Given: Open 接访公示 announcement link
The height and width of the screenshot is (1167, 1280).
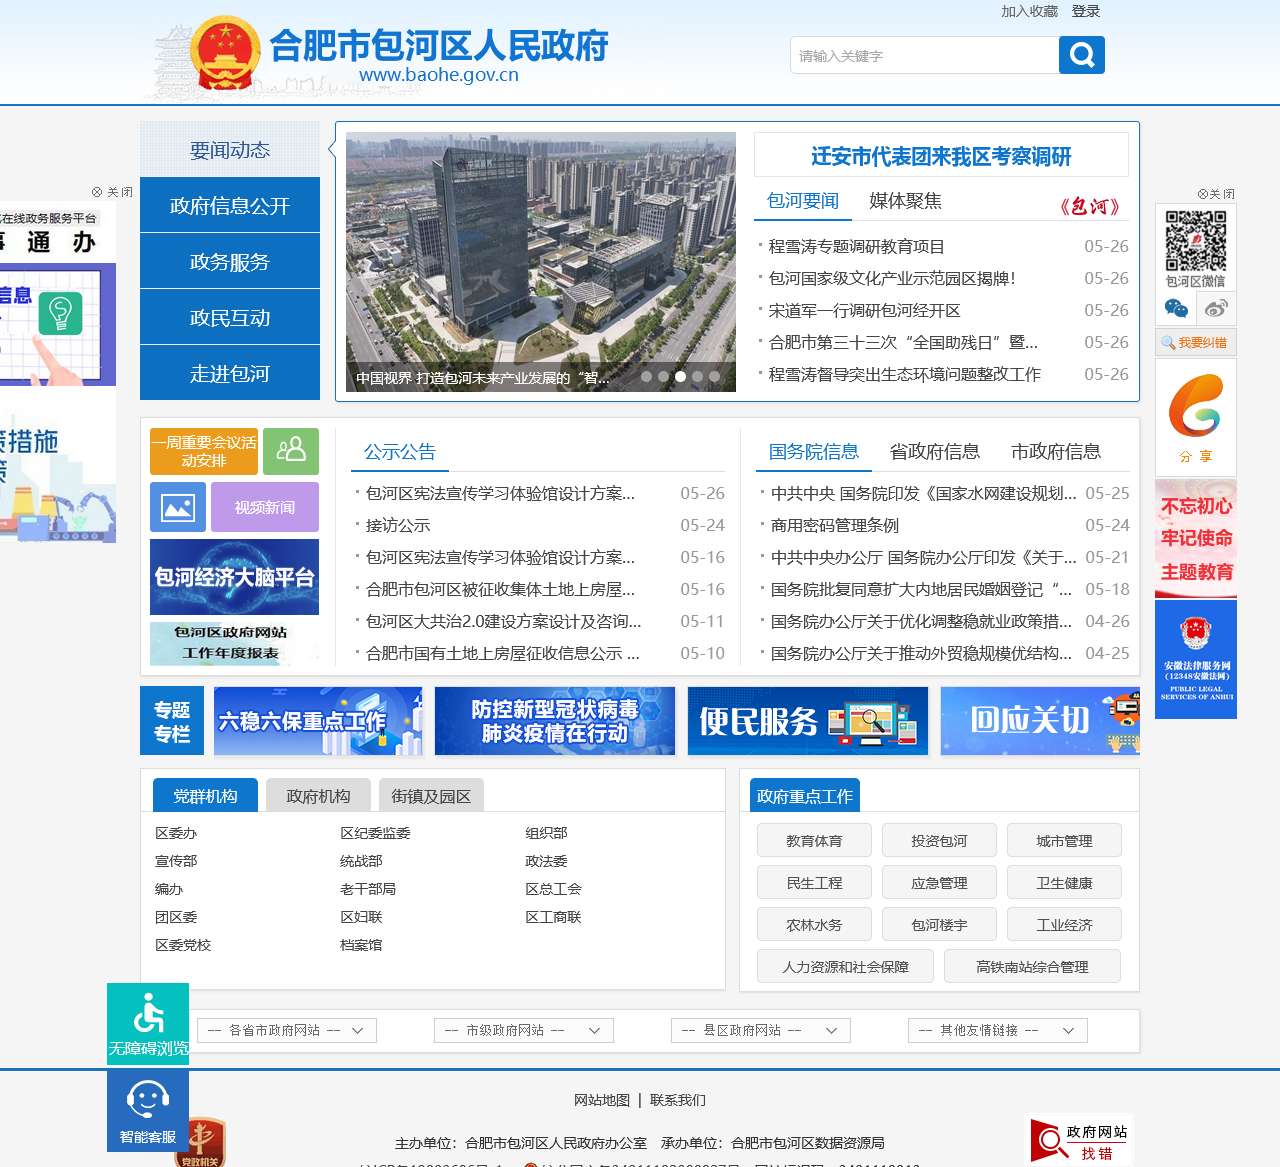Looking at the screenshot, I should point(398,525).
